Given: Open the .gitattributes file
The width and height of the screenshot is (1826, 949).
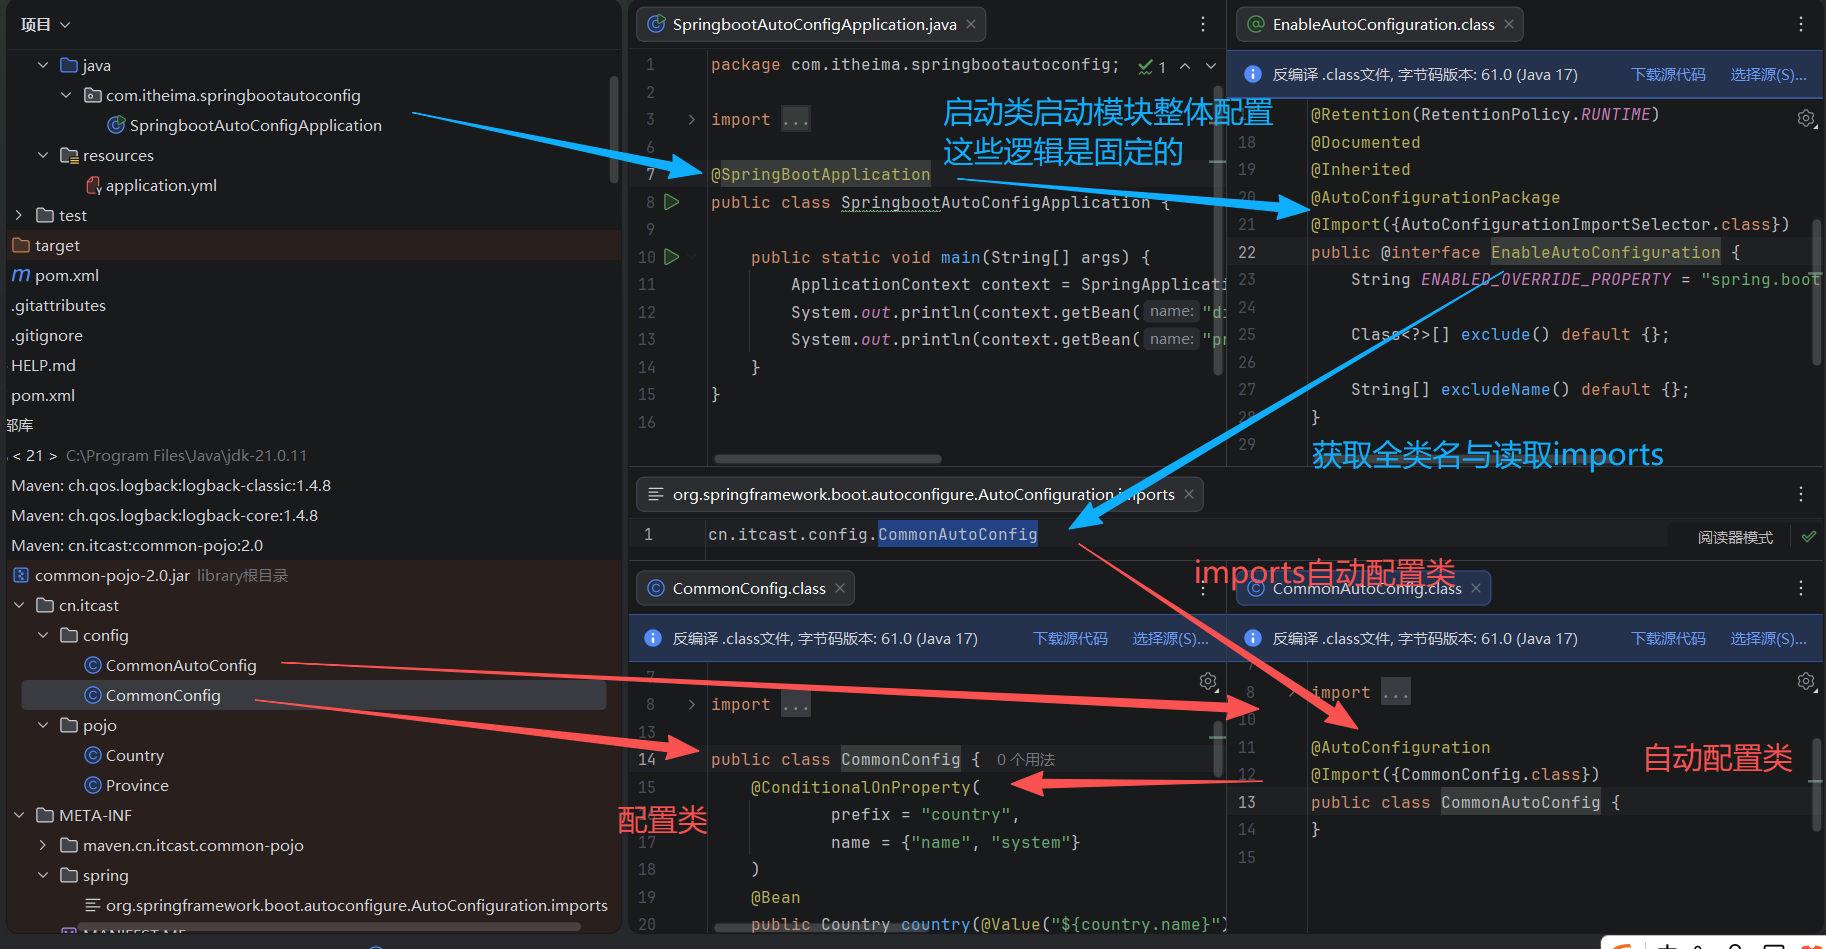Looking at the screenshot, I should (58, 305).
